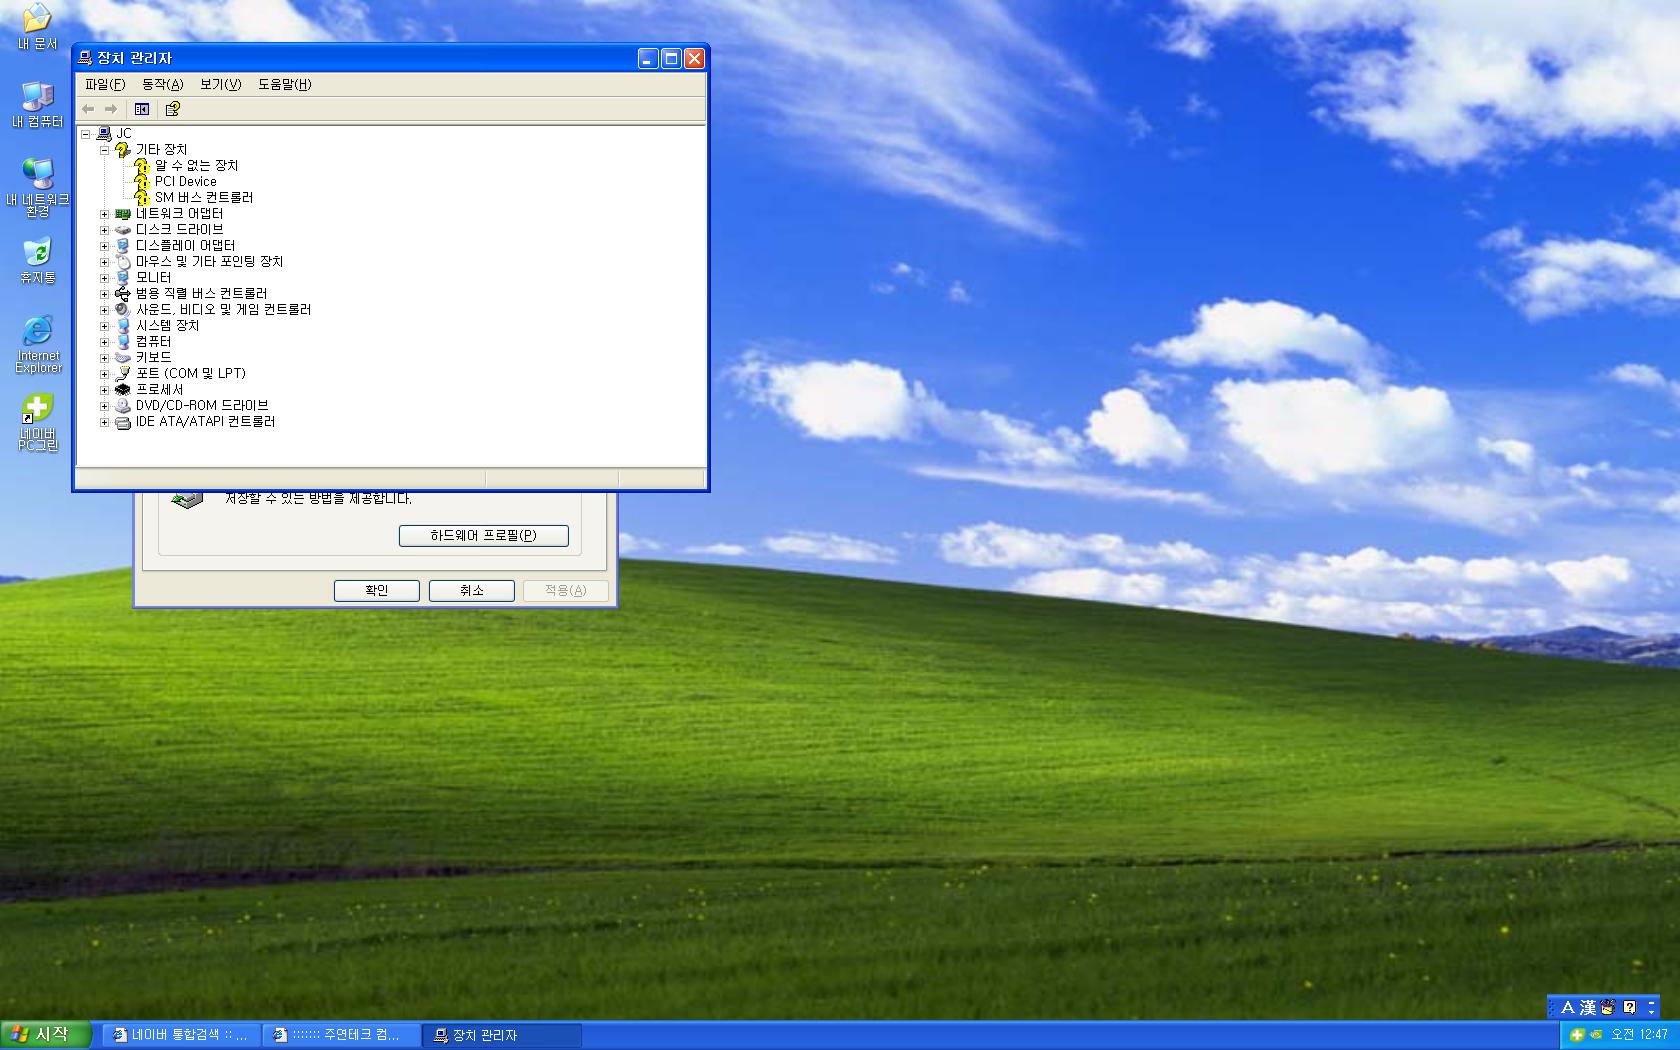This screenshot has width=1680, height=1050.
Task: Open the 도움말(H) menu
Action: click(285, 84)
